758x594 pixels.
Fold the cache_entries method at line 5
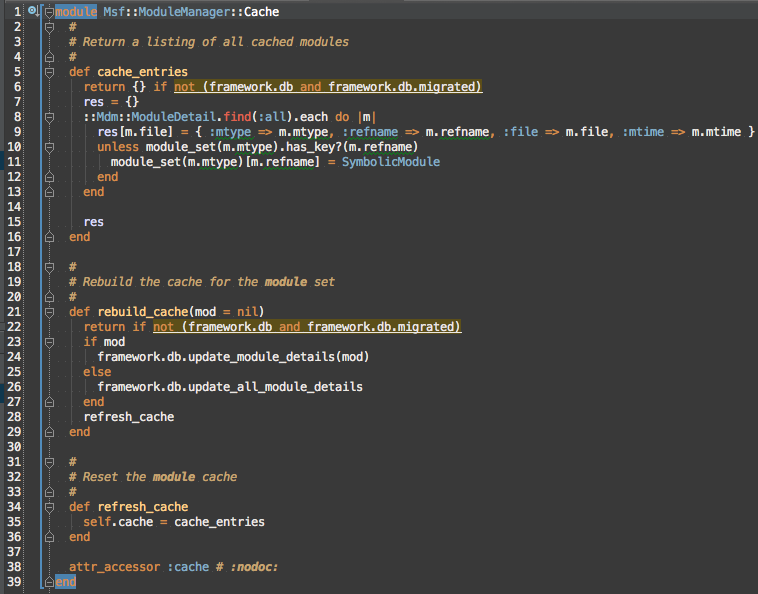coord(49,72)
